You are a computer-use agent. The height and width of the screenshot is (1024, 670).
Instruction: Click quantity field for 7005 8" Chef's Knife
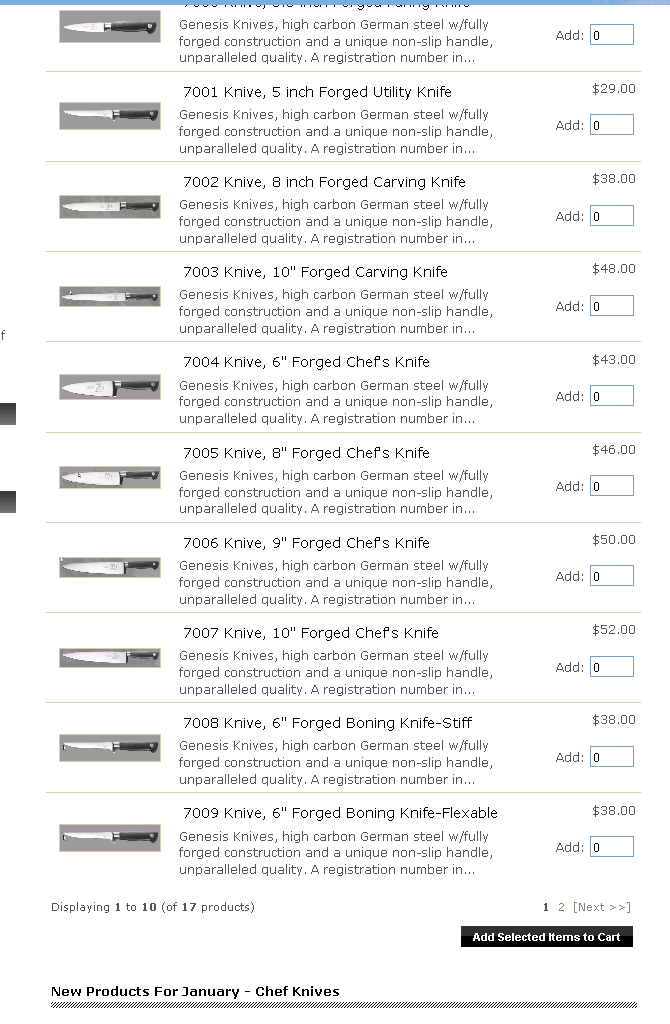tap(611, 486)
